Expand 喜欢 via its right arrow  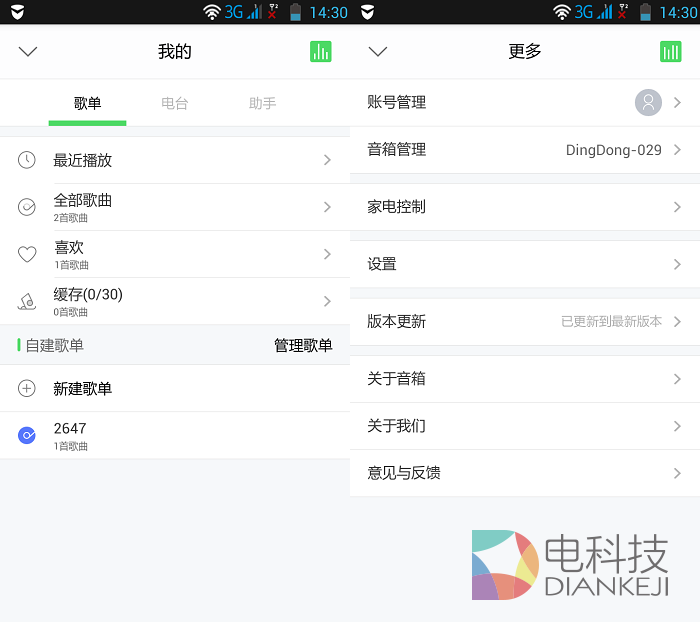pyautogui.click(x=327, y=254)
